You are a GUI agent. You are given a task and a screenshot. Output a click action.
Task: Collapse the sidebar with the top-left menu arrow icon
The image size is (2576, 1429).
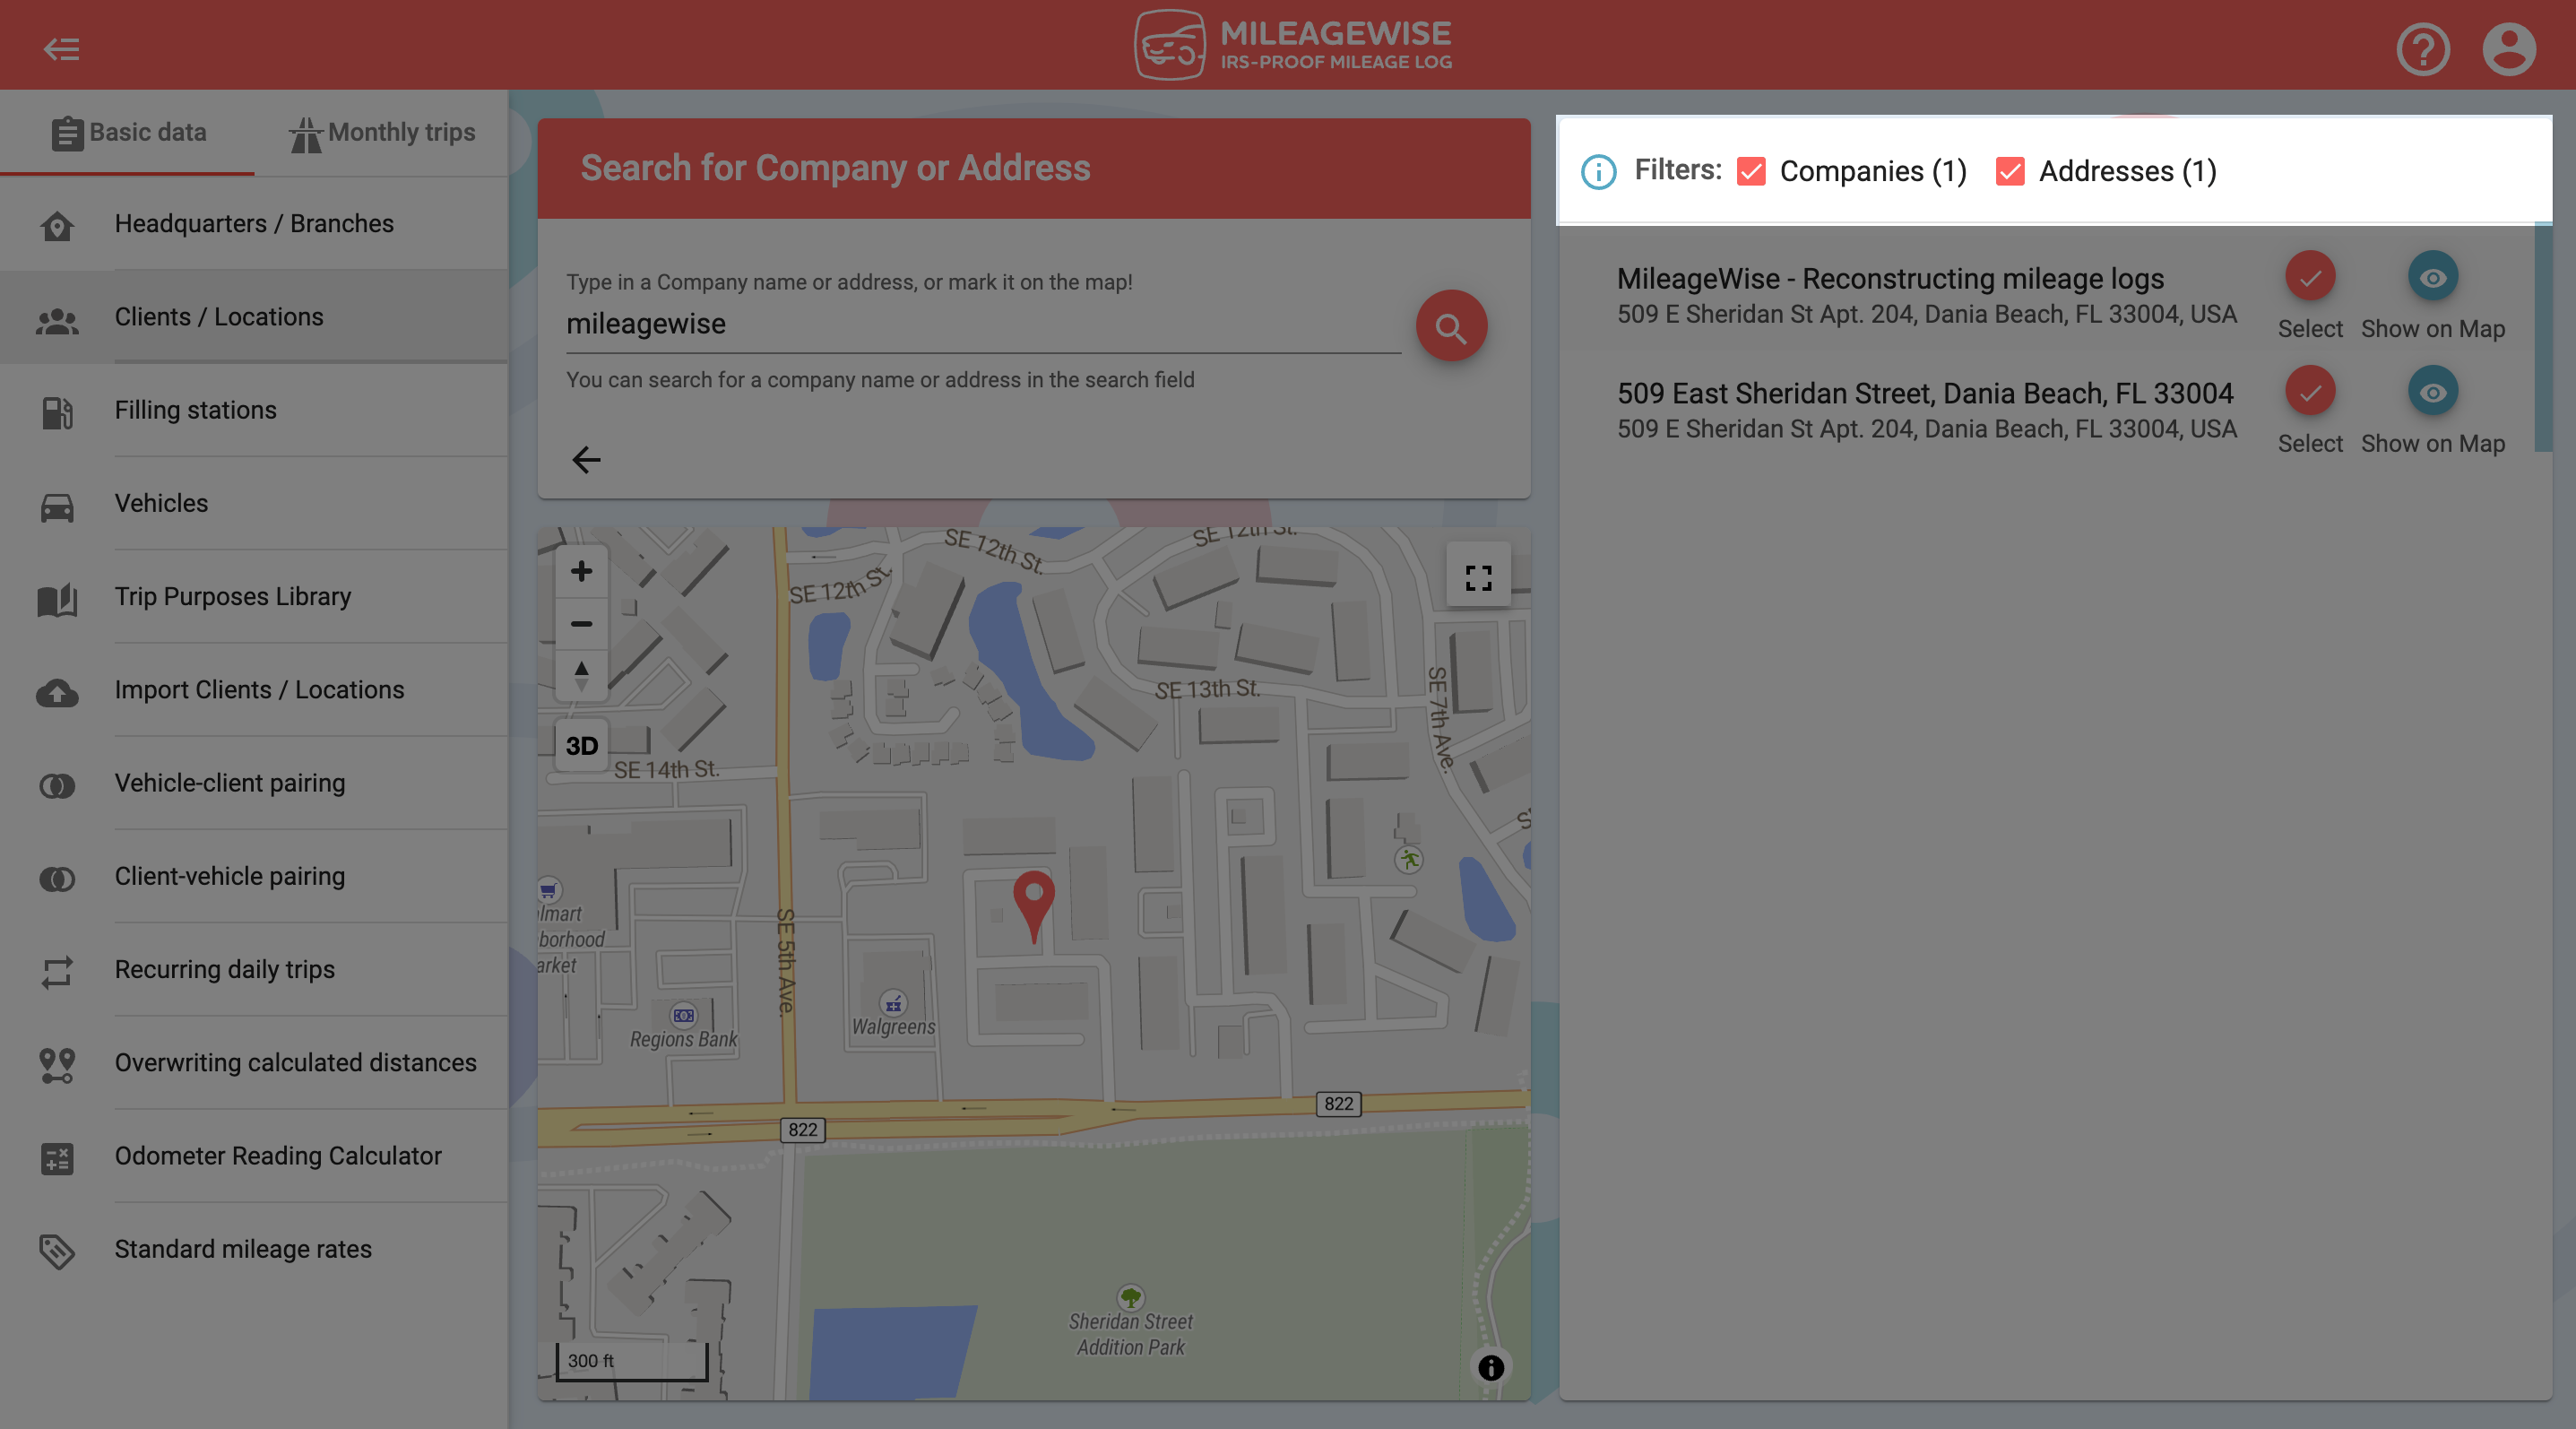(x=61, y=48)
